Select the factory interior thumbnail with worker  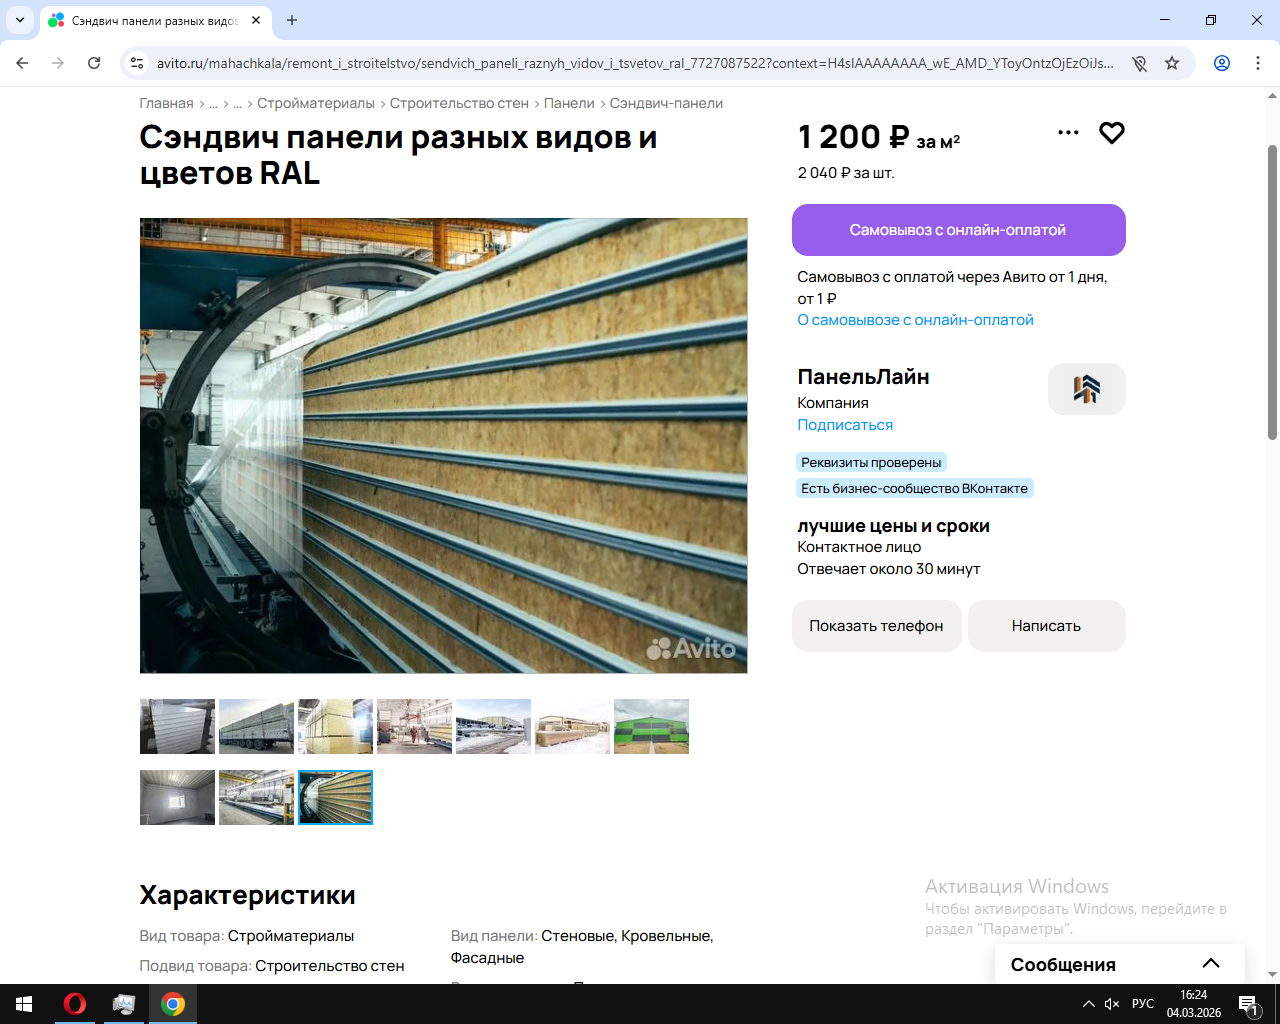[x=414, y=726]
